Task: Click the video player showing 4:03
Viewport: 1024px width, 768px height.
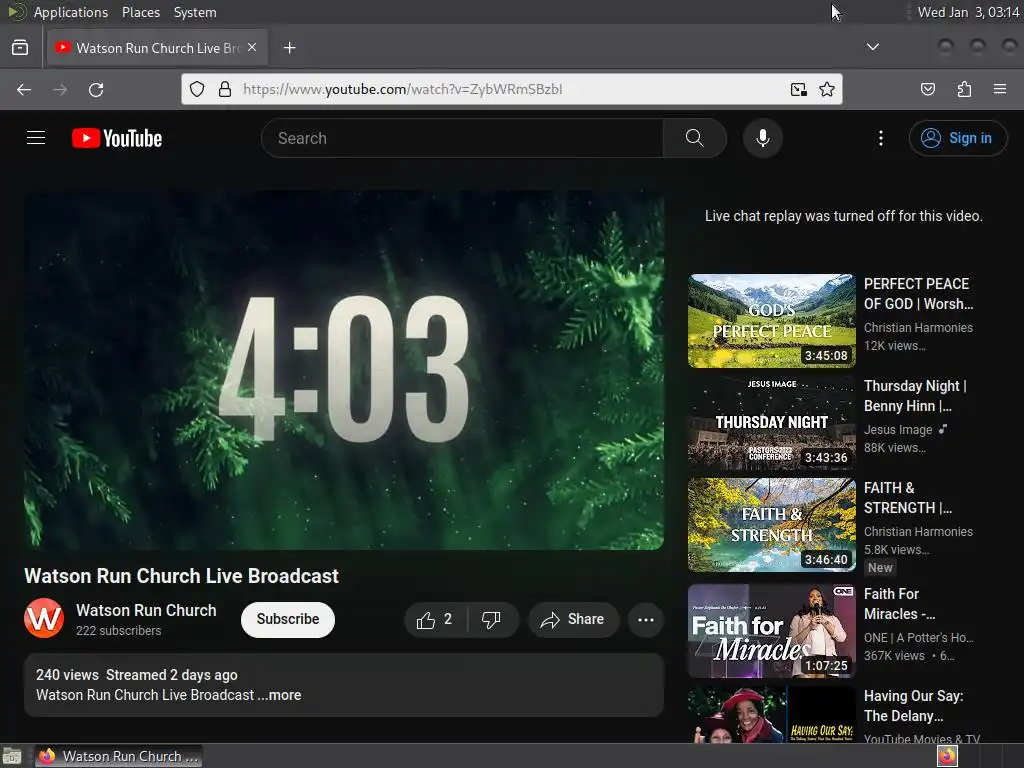Action: pos(344,370)
